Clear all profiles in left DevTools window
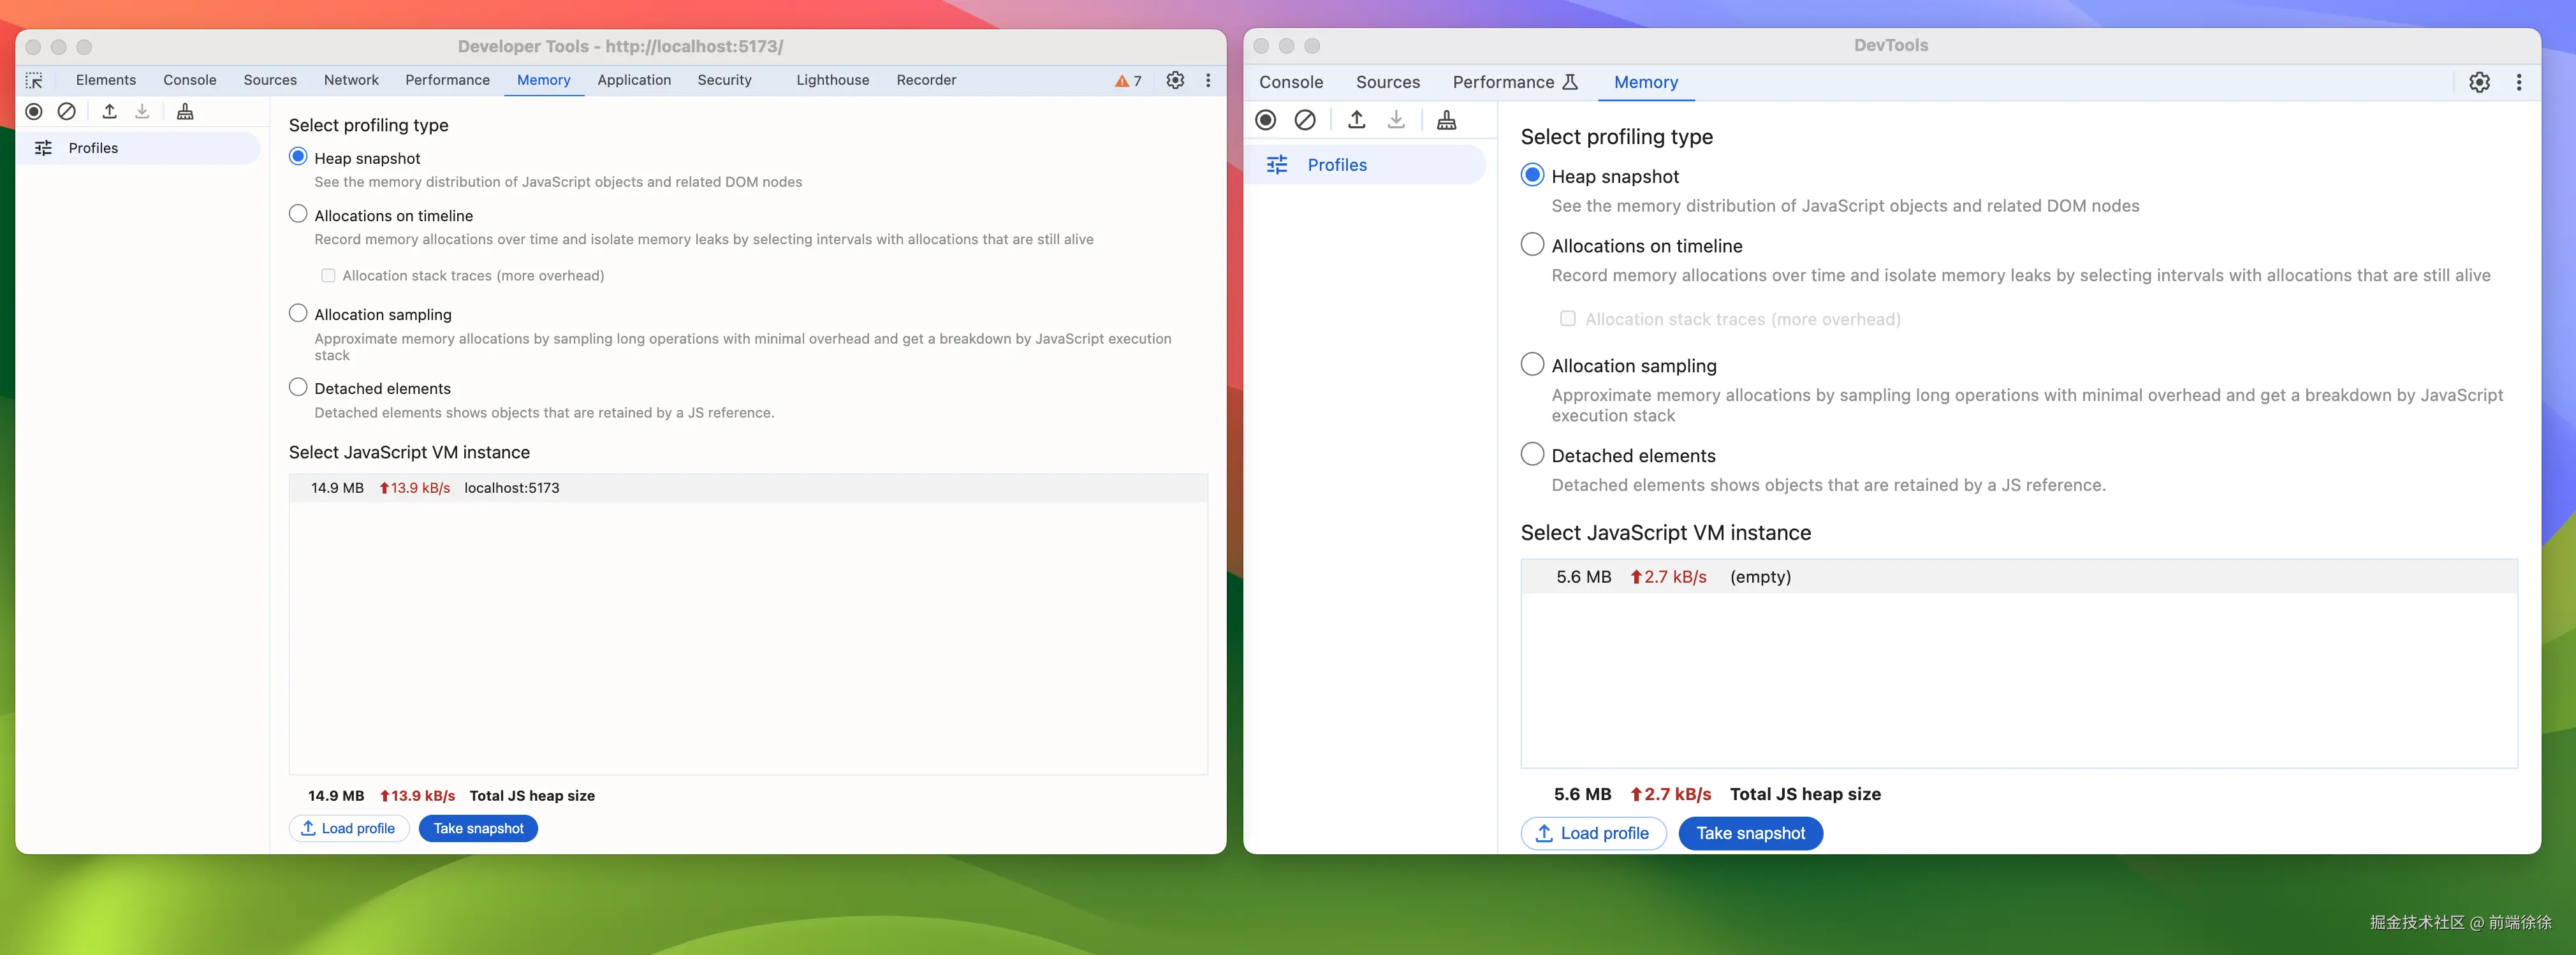Image resolution: width=2576 pixels, height=955 pixels. tap(67, 112)
